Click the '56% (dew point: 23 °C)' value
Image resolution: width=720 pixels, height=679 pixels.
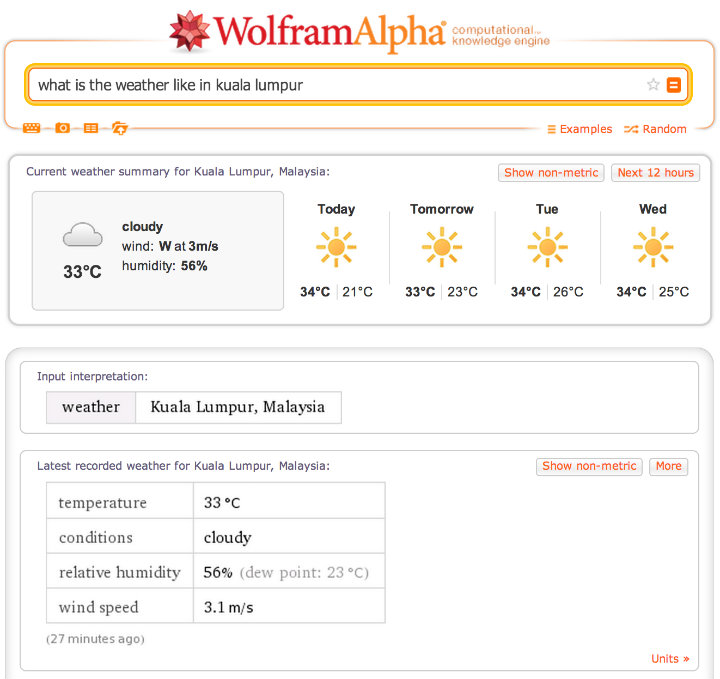click(x=286, y=572)
